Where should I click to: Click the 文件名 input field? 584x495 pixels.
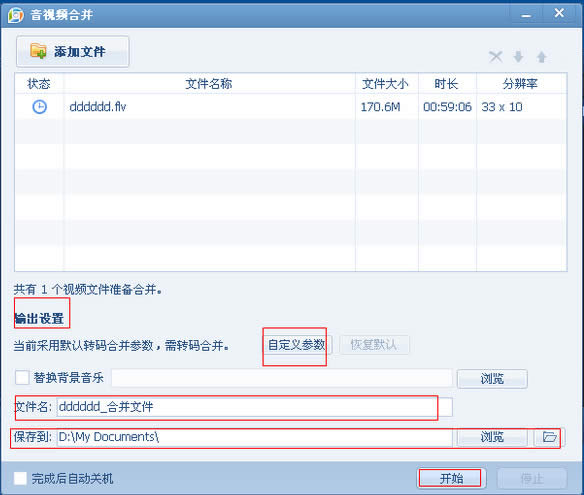click(255, 407)
